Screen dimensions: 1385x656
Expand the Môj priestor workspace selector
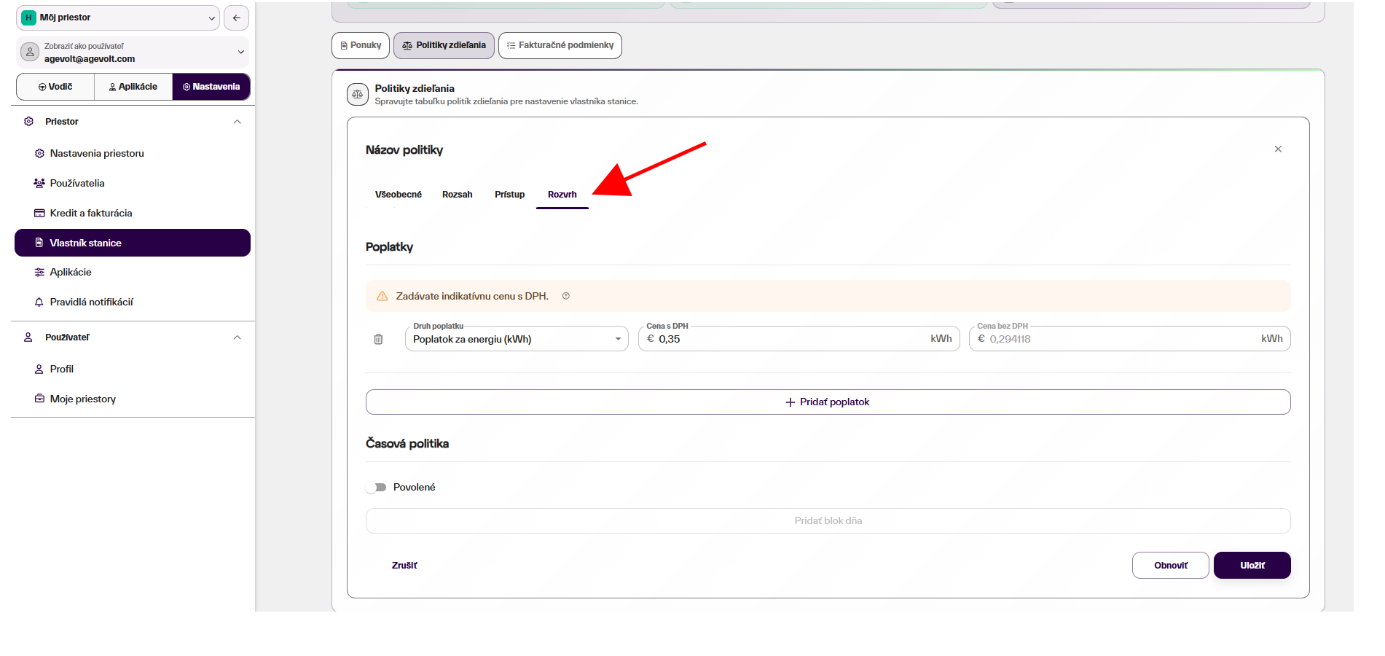tap(118, 17)
